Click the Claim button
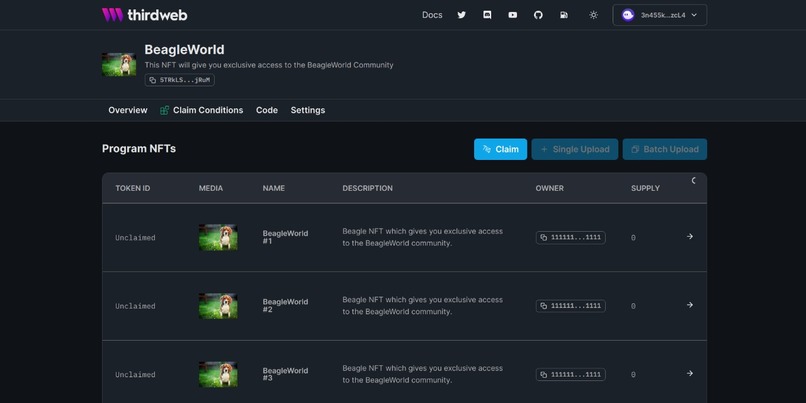The width and height of the screenshot is (806, 403). (500, 149)
